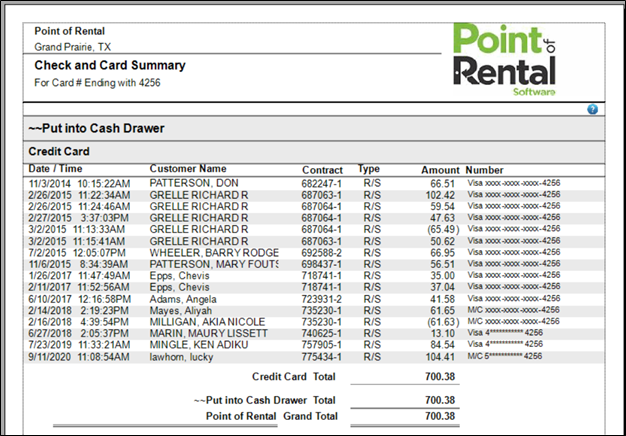This screenshot has height=436, width=626.
Task: Select customer MINGLE, KEN ADIKU
Action: point(199,345)
